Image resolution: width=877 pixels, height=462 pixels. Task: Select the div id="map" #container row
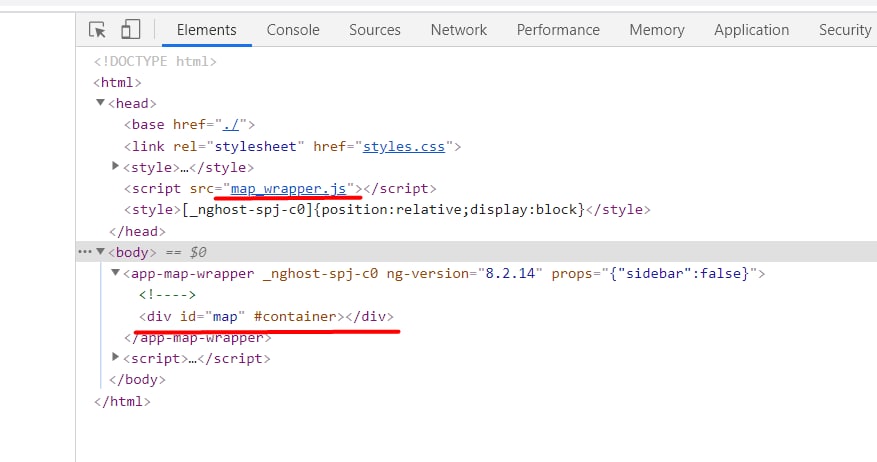[x=266, y=317]
